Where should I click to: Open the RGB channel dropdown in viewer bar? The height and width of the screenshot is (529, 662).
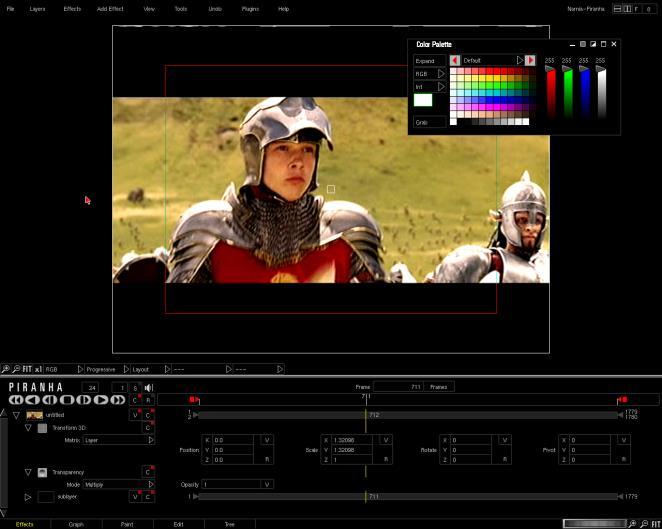pyautogui.click(x=64, y=369)
